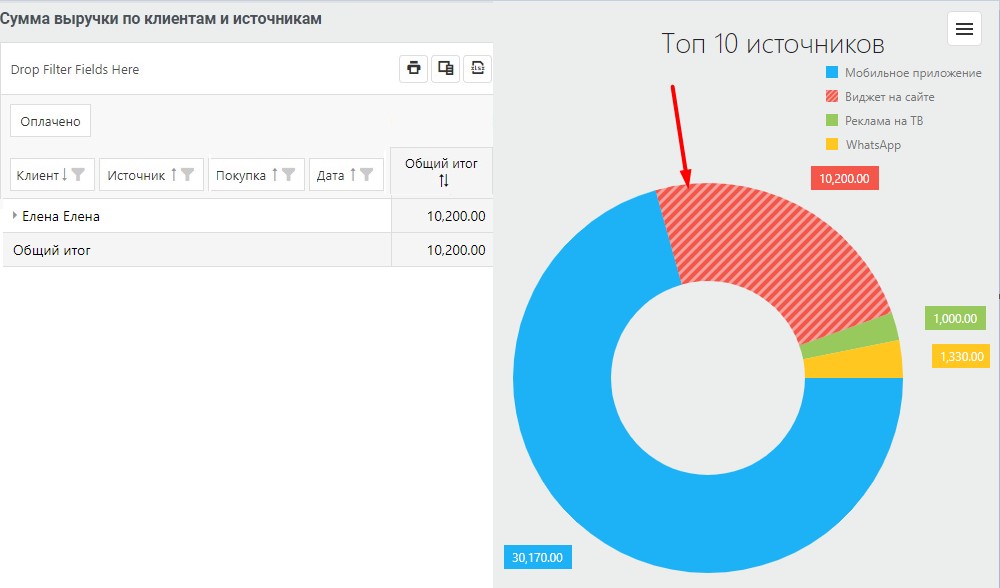1000x588 pixels.
Task: Select the green Реклама на ТВ donut slice
Action: tap(849, 336)
